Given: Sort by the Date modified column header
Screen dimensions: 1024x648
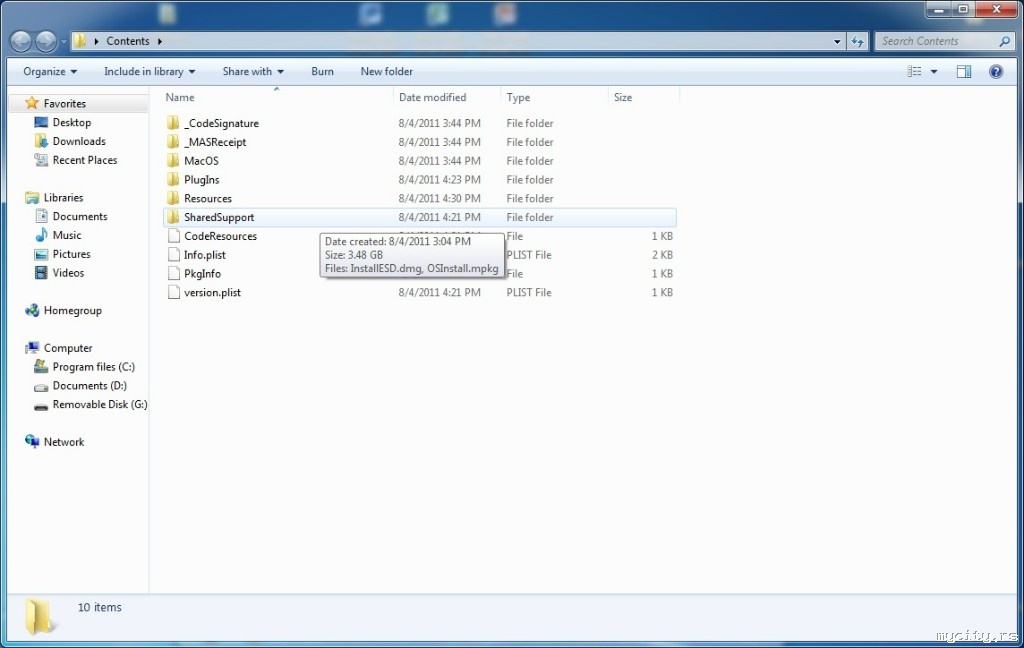Looking at the screenshot, I should click(432, 97).
